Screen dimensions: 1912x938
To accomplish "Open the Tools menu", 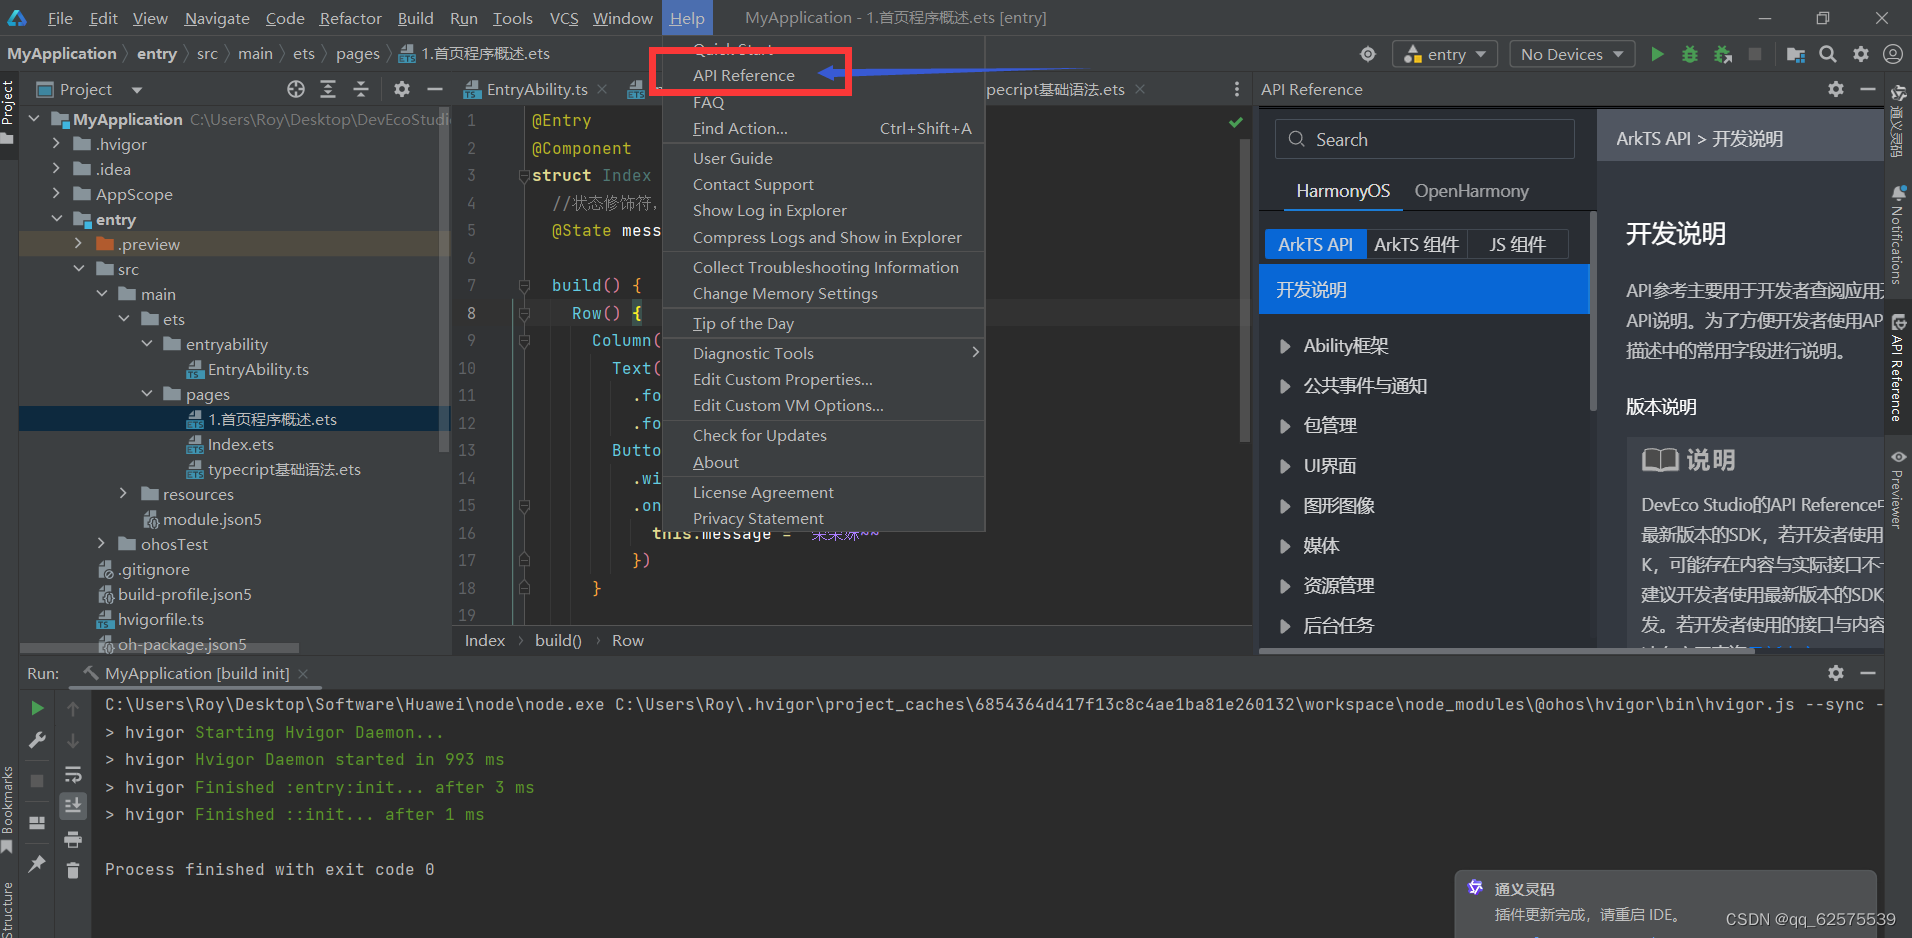I will (x=512, y=18).
